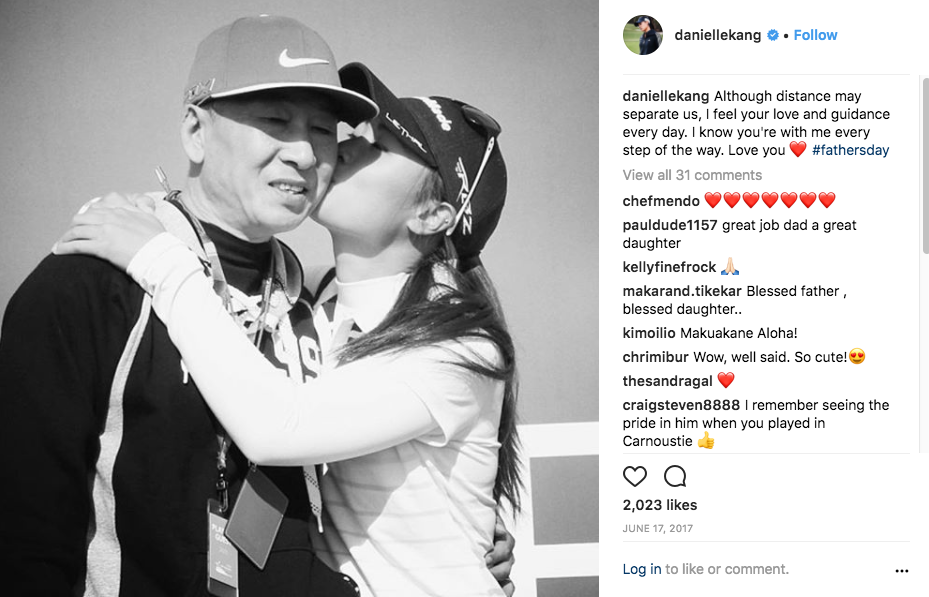The height and width of the screenshot is (597, 929).
Task: Visit kellyfinefrock's profile
Action: 669,267
